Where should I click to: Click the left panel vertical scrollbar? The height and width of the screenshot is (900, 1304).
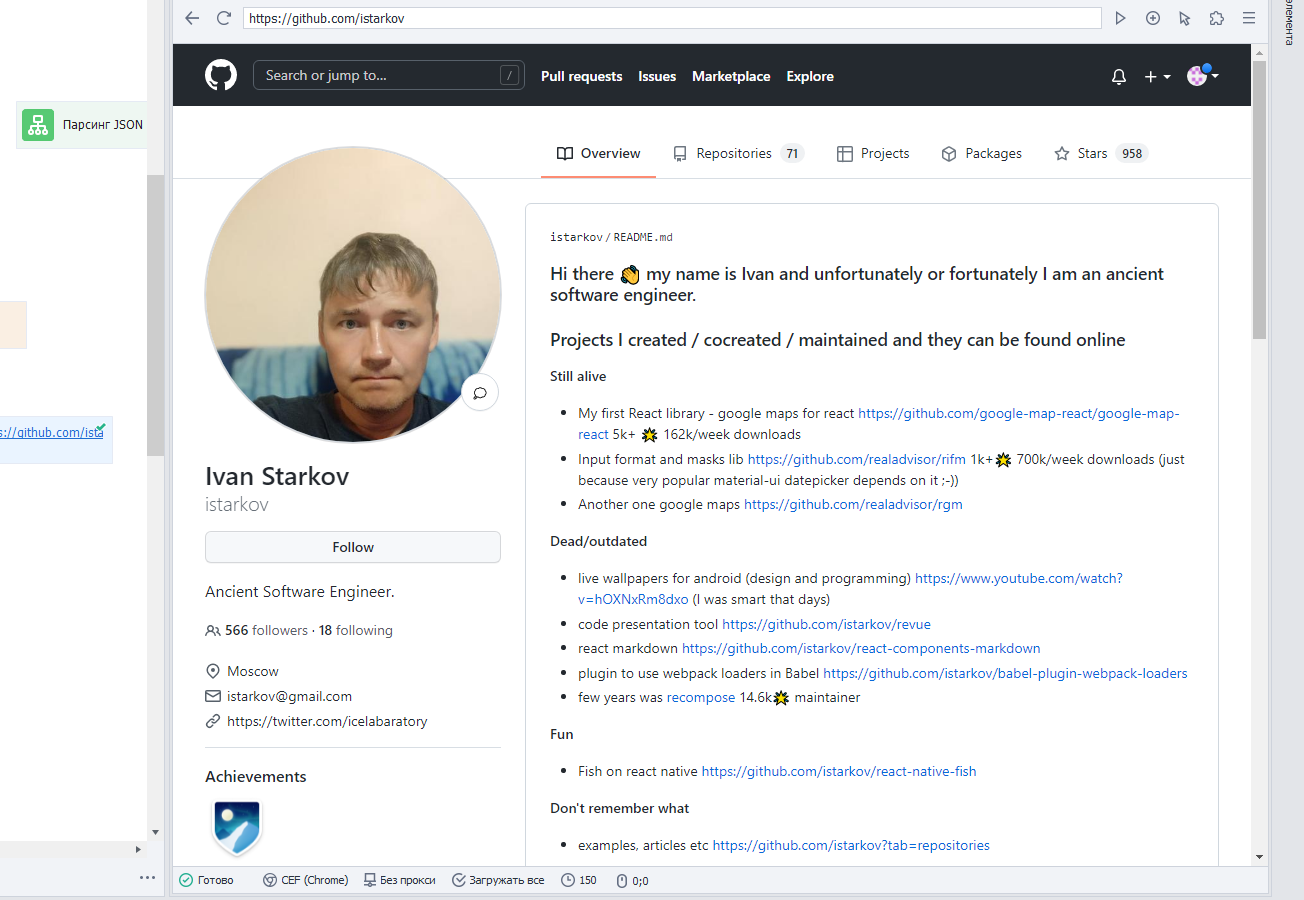point(155,315)
